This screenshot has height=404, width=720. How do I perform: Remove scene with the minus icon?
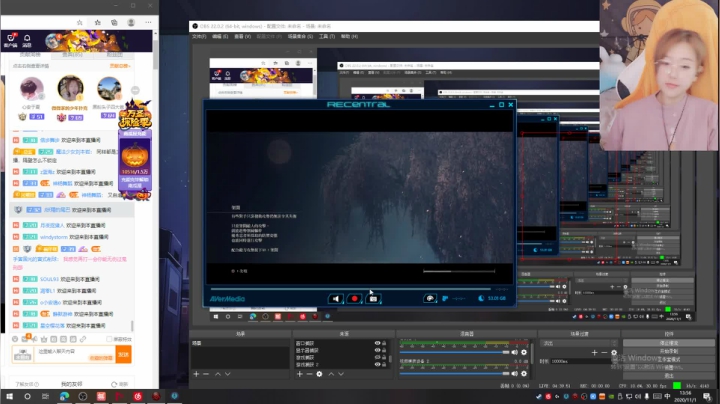pos(206,374)
